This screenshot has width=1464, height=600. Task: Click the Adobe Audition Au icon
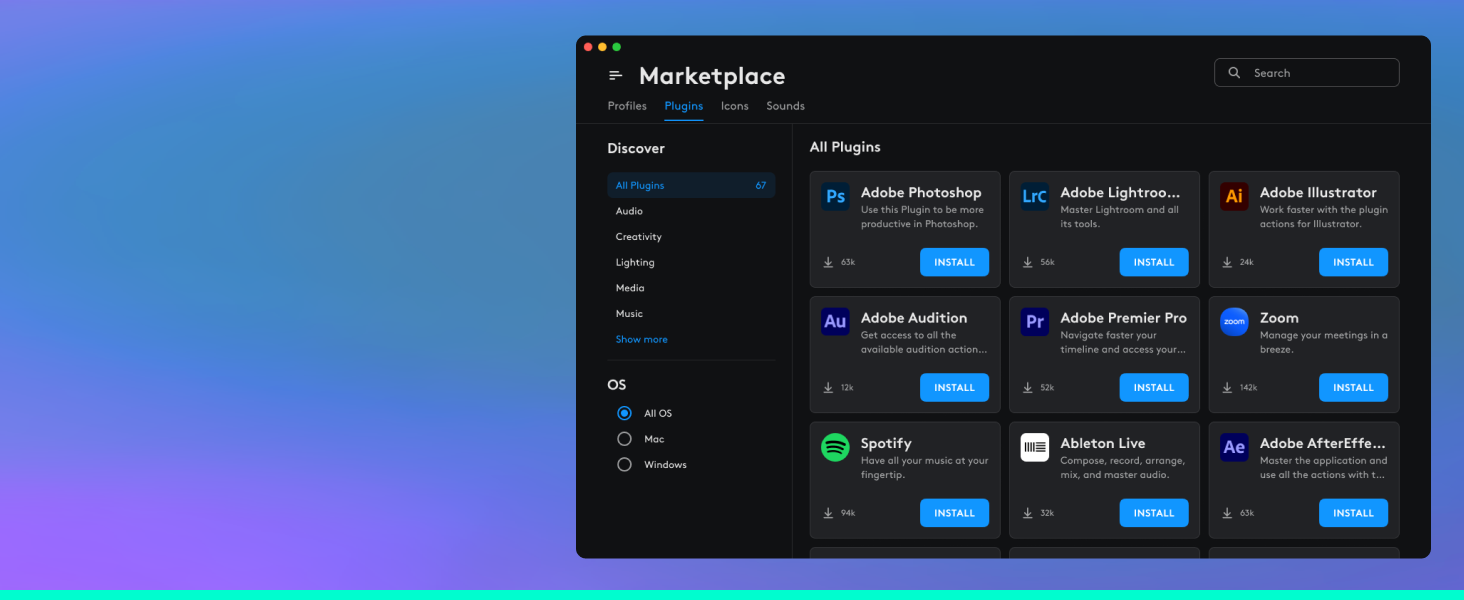coord(835,322)
